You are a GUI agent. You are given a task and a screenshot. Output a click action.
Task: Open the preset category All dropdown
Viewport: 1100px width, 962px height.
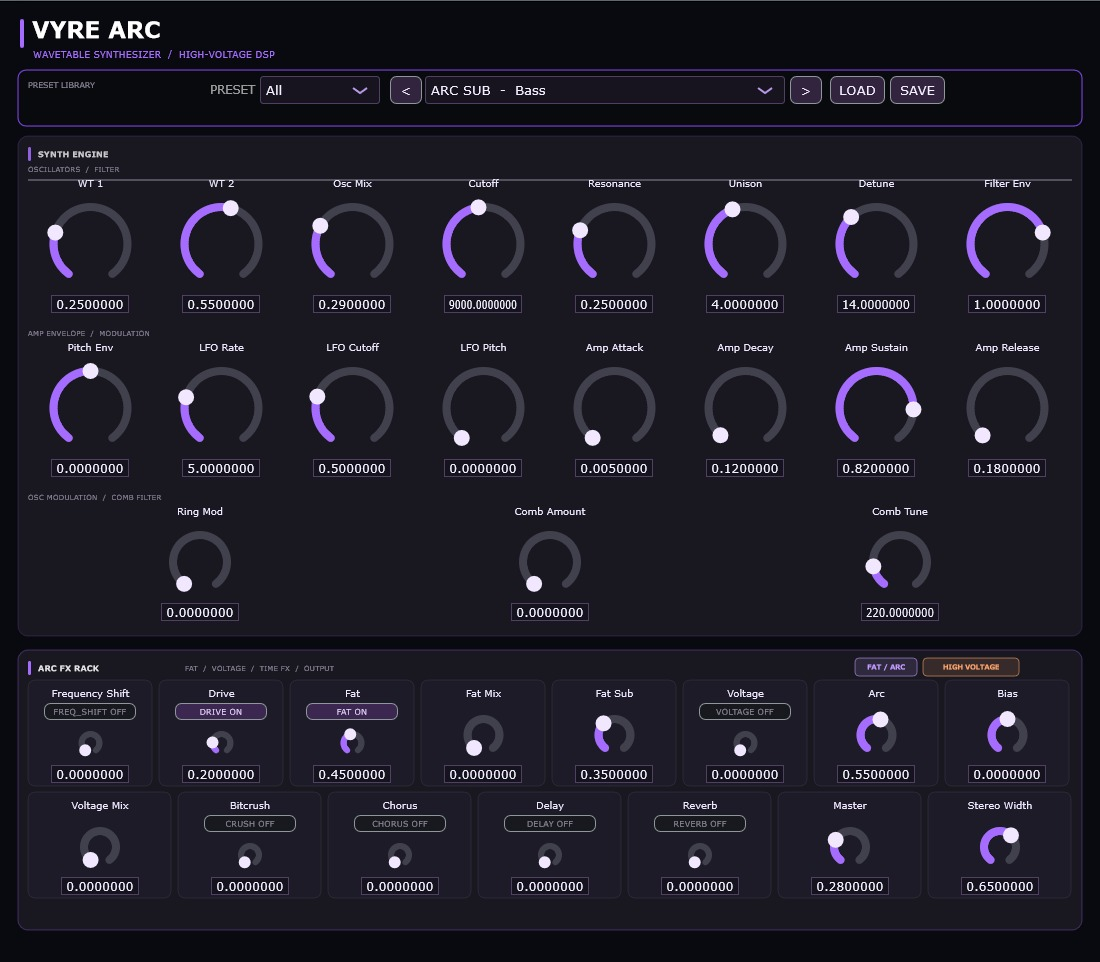tap(320, 91)
